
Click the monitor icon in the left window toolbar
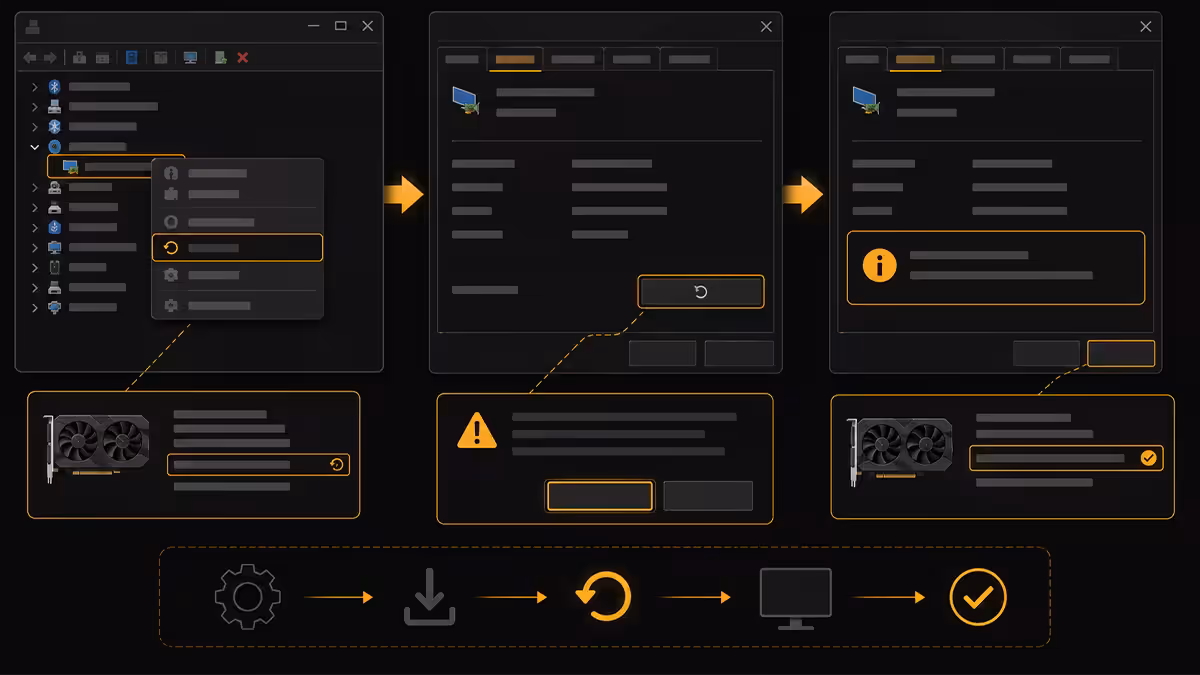(x=190, y=57)
